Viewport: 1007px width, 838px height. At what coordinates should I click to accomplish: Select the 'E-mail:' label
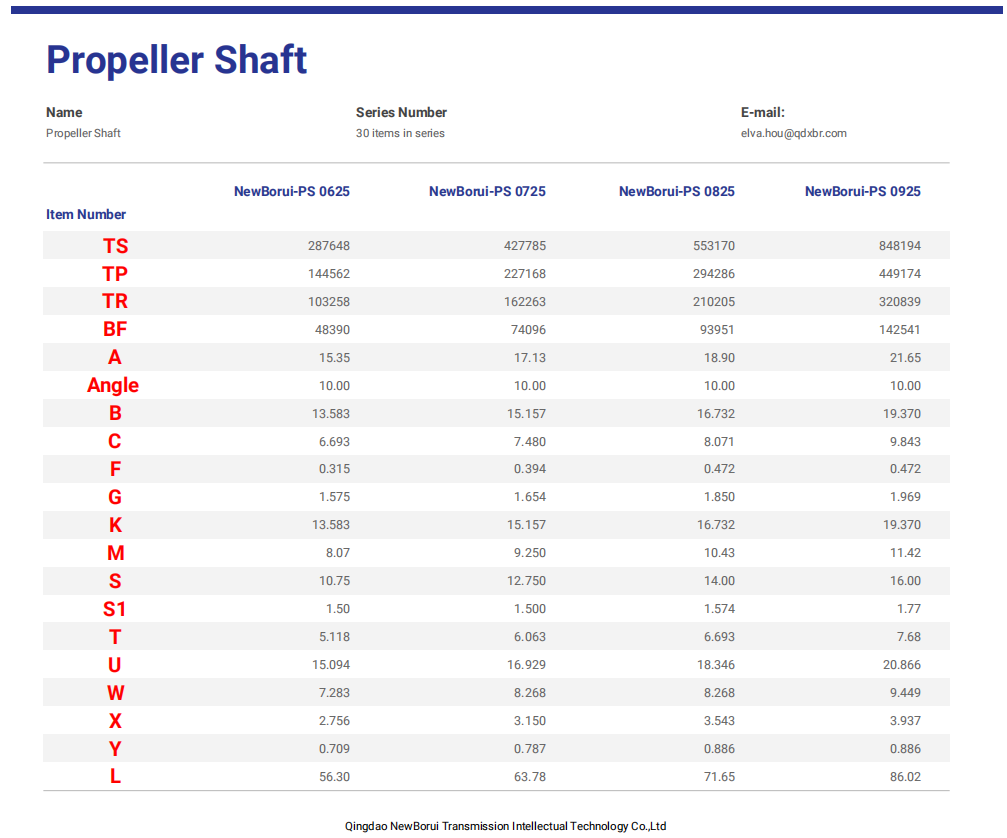[x=763, y=112]
